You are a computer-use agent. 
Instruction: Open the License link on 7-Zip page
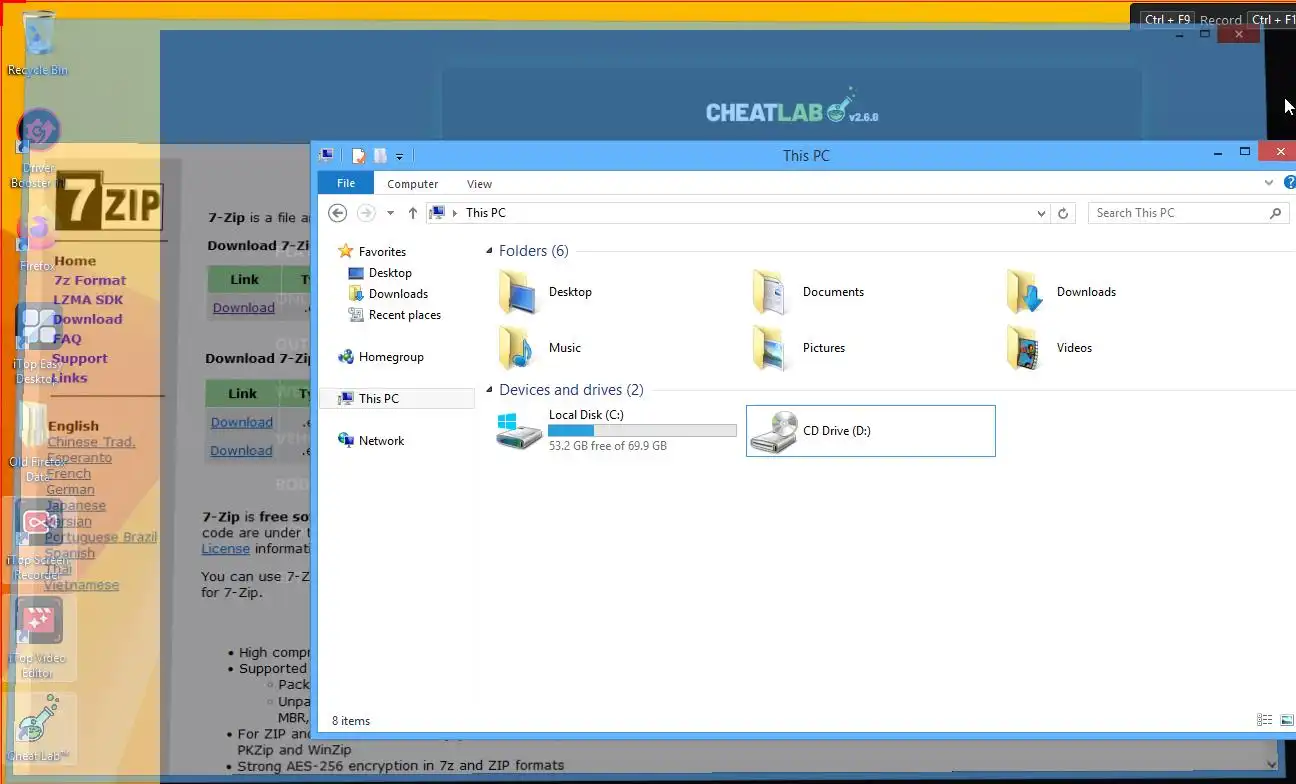click(225, 549)
